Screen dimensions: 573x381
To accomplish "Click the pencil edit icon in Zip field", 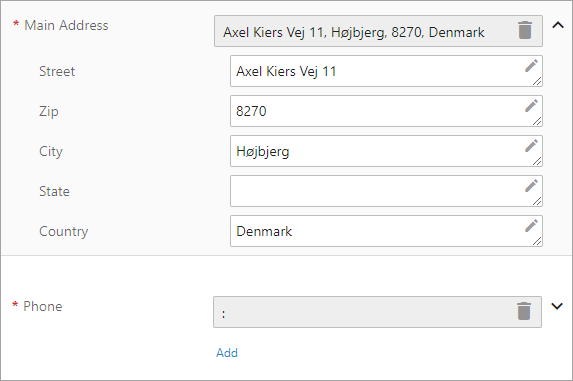I will 531,106.
